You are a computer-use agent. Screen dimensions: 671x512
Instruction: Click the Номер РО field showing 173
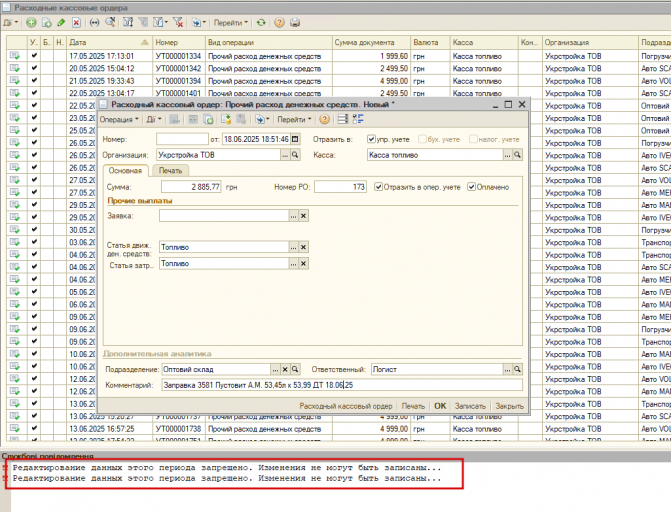(x=340, y=187)
